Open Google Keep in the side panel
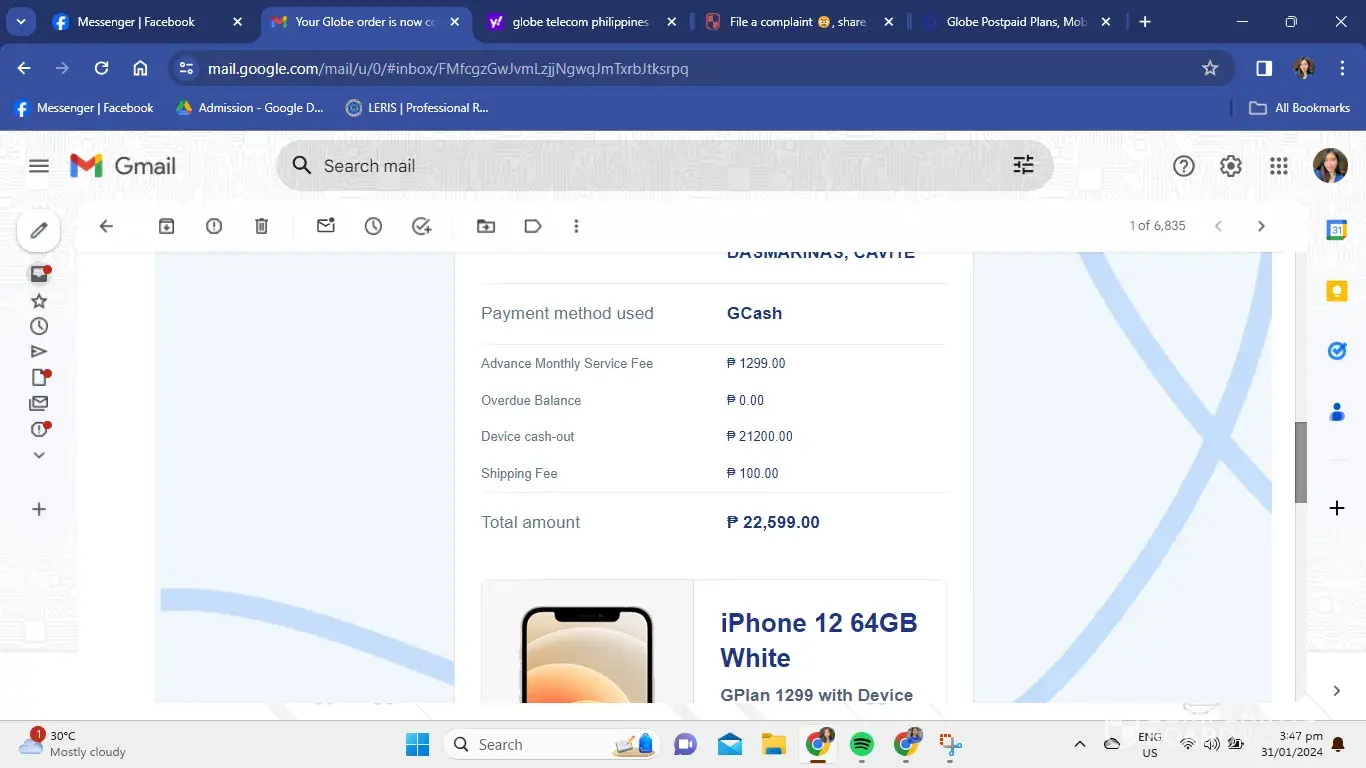1366x768 pixels. 1337,291
